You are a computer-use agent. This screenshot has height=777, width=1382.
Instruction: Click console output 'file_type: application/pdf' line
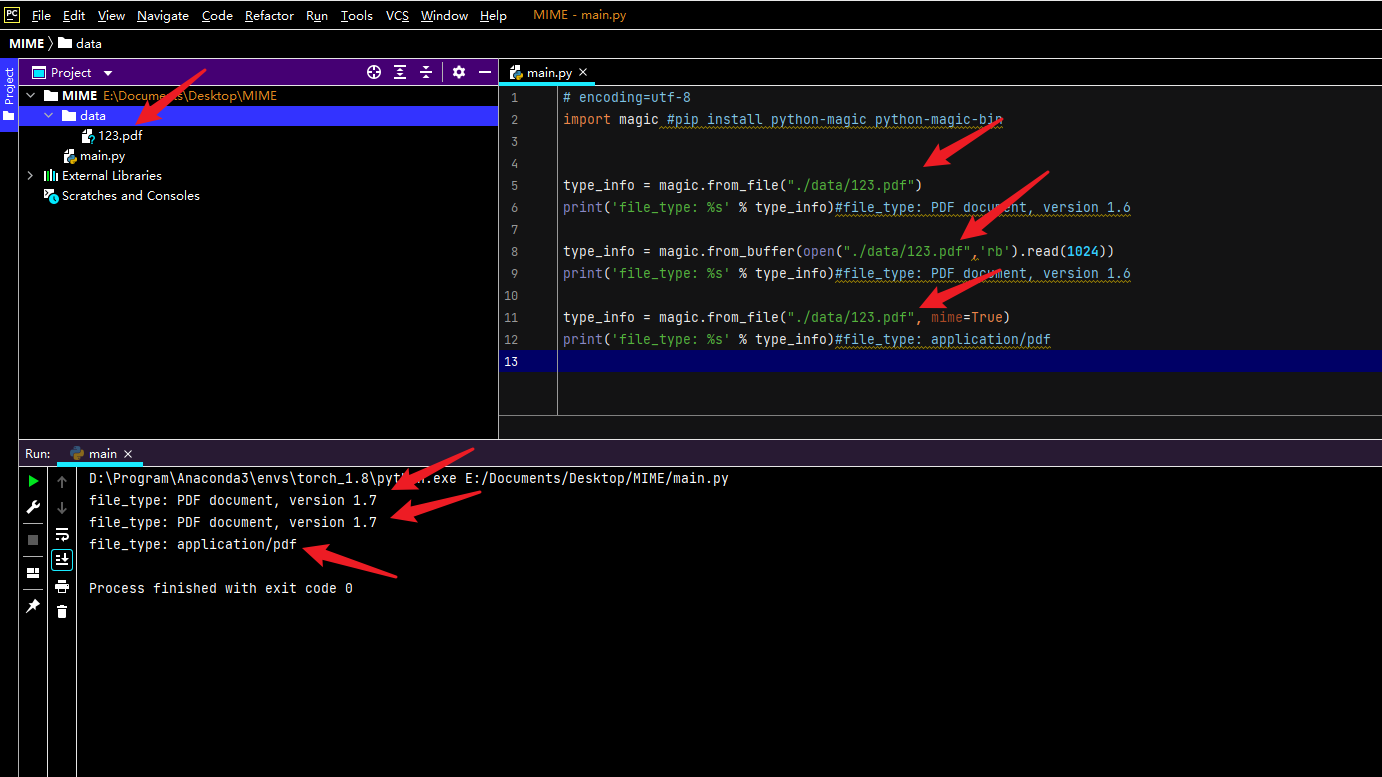coord(193,545)
